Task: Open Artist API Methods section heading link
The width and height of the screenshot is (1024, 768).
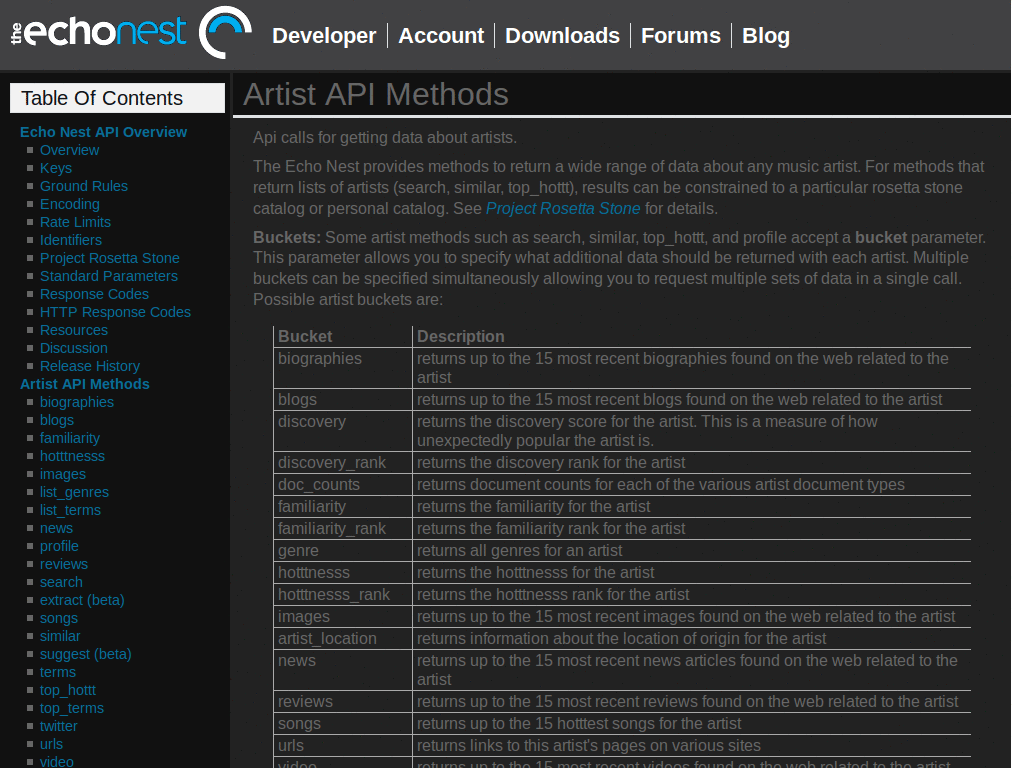Action: 85,384
